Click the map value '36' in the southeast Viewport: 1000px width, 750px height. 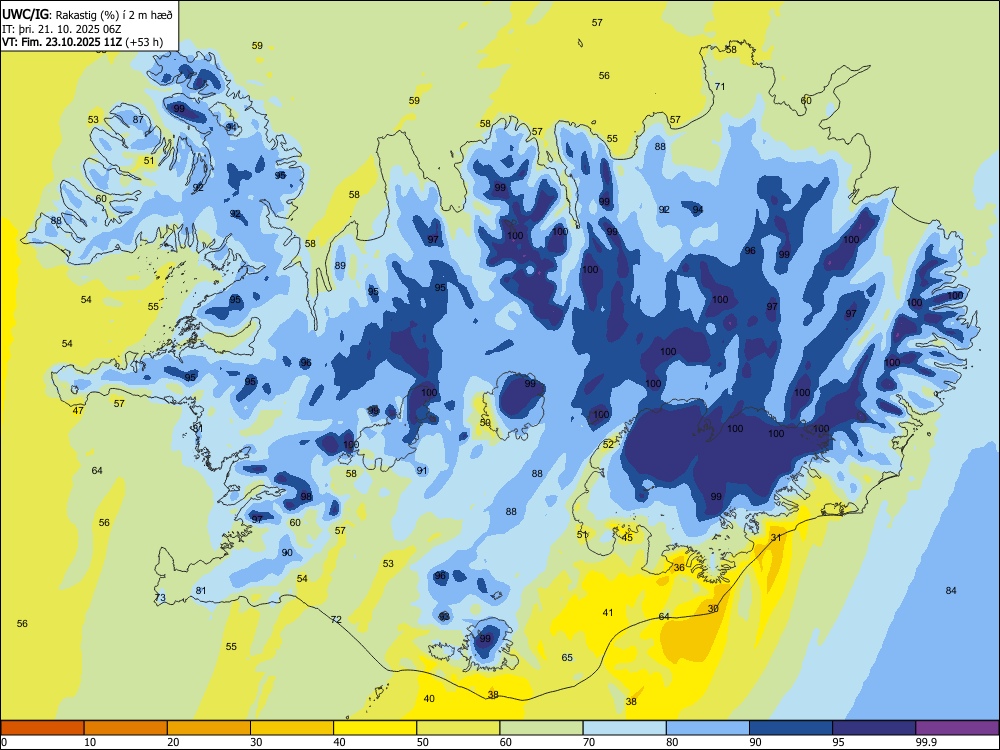(x=679, y=567)
